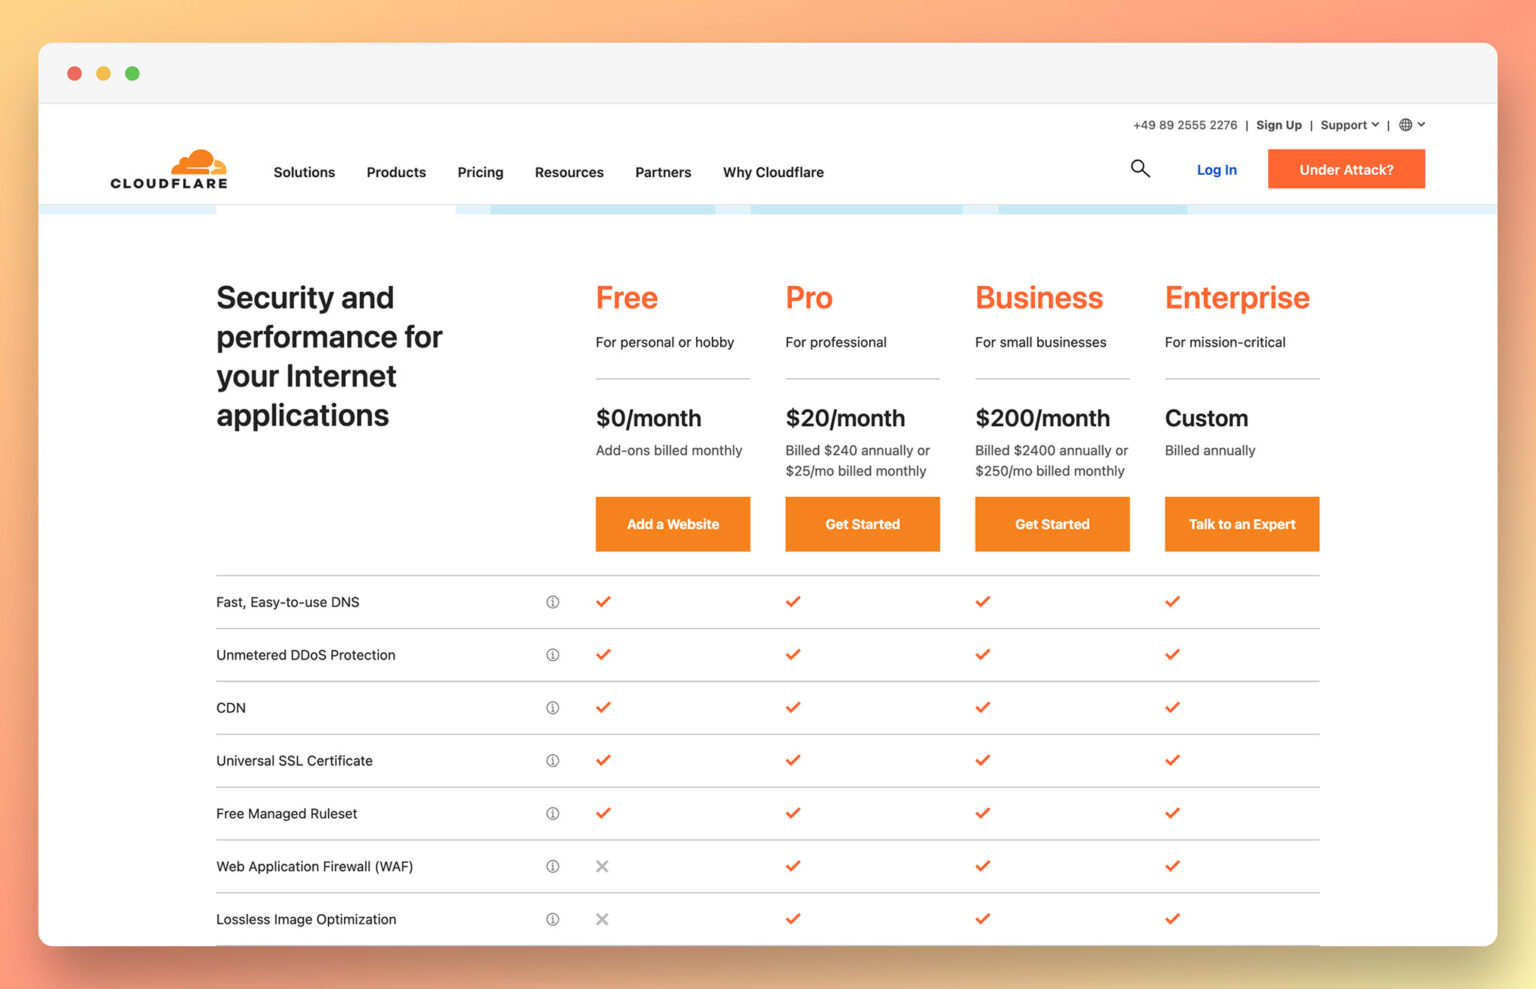Screen dimensions: 1536x989
Task: Click Get Started under the Pro plan
Action: pos(862,524)
